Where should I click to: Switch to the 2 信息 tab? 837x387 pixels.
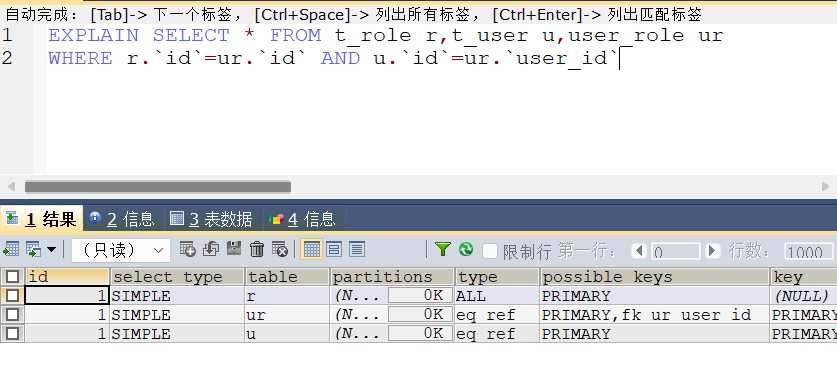(123, 219)
